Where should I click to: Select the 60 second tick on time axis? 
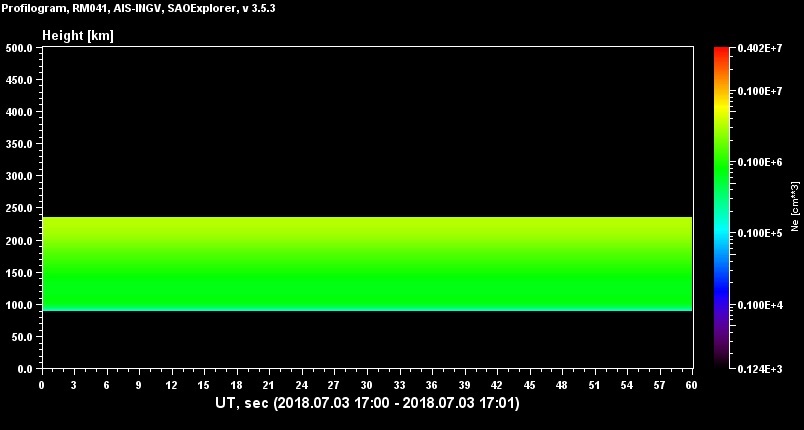click(x=692, y=385)
